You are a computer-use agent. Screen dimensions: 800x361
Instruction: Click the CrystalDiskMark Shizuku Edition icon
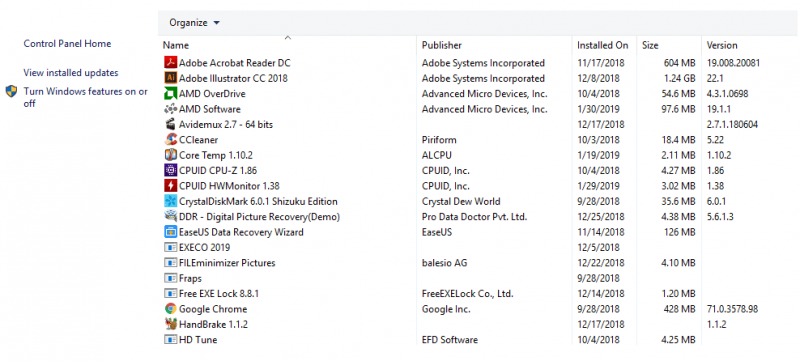tap(170, 201)
